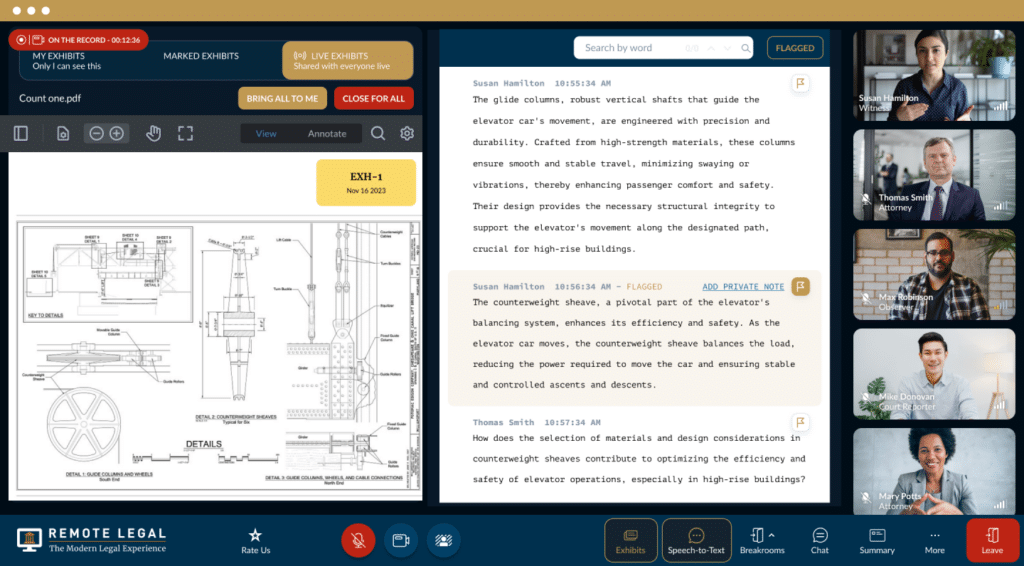Open the Chat panel
1024x566 pixels.
click(820, 541)
